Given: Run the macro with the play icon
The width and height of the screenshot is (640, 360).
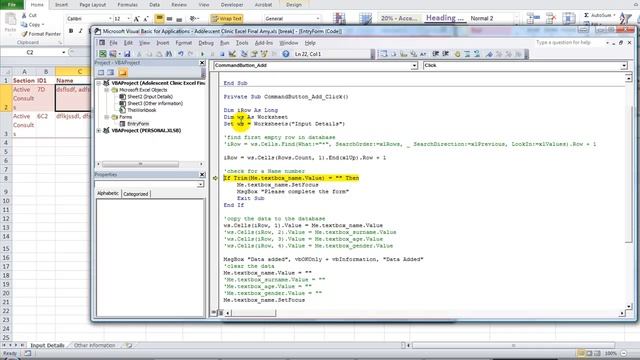Looking at the screenshot, I should (x=202, y=54).
